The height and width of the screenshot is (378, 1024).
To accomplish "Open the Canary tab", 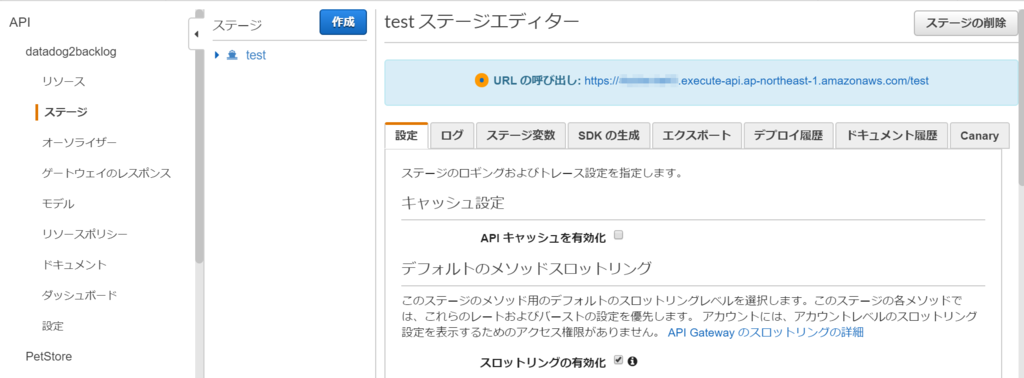I will coord(979,136).
